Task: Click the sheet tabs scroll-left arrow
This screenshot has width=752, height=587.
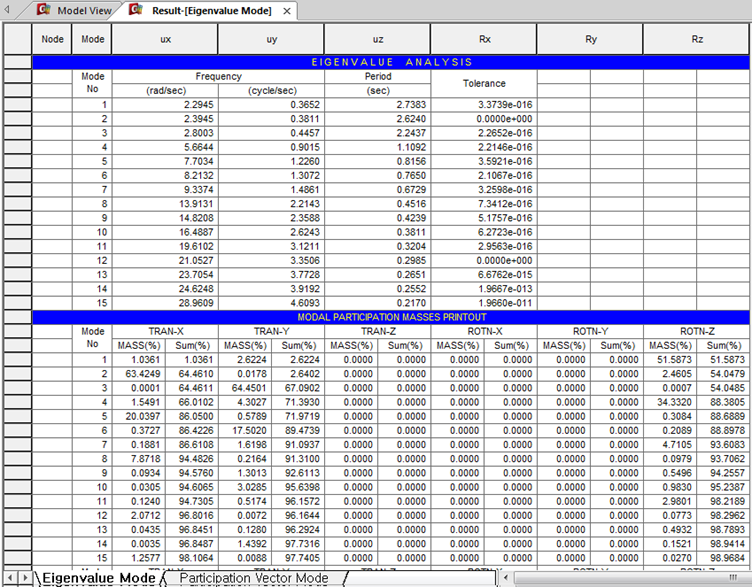Action: [x=10, y=578]
